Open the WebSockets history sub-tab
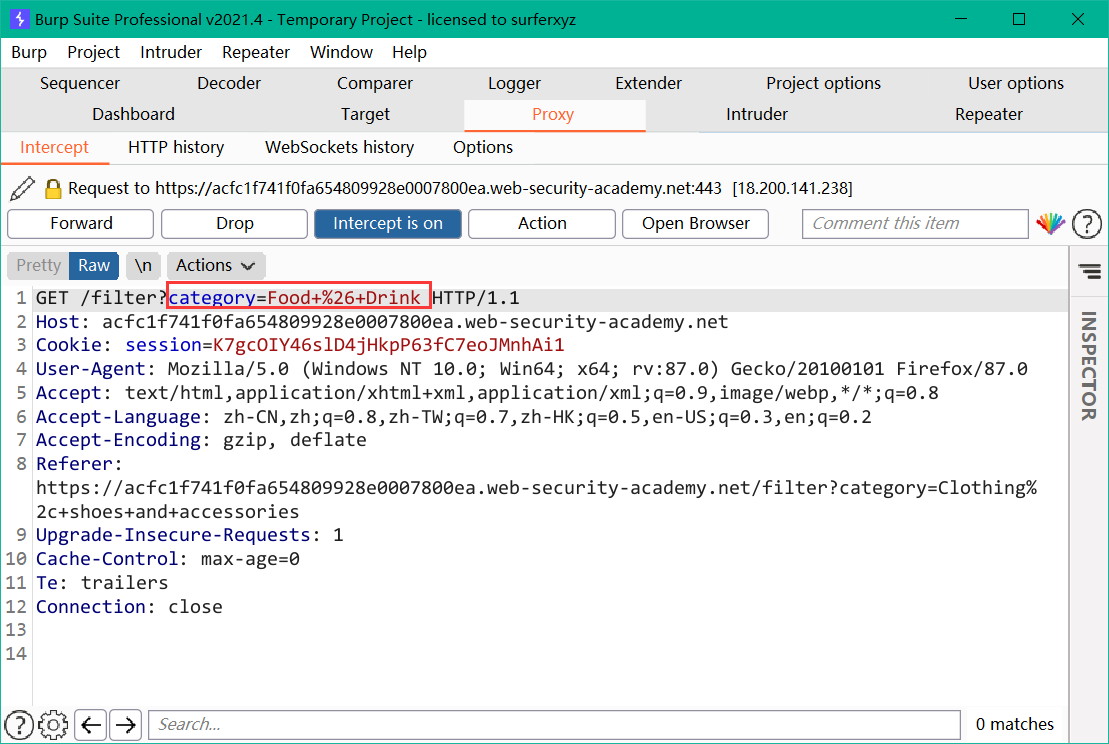The width and height of the screenshot is (1109, 744). pos(339,147)
